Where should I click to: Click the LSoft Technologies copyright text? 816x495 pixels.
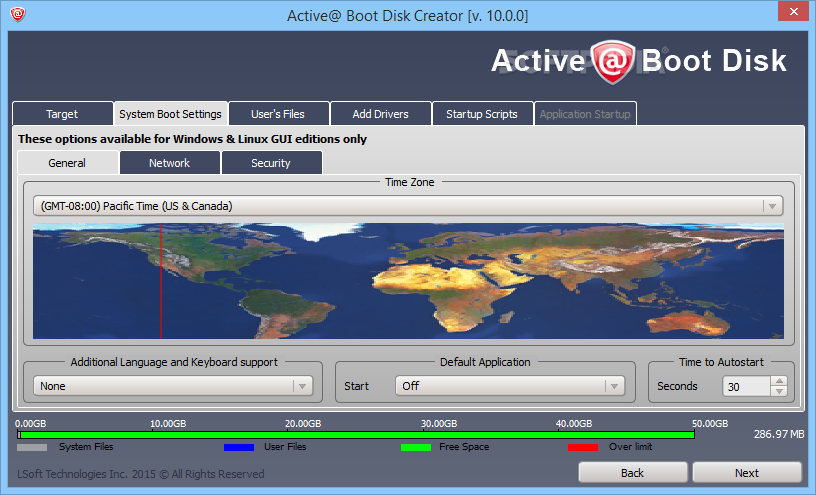[141, 474]
